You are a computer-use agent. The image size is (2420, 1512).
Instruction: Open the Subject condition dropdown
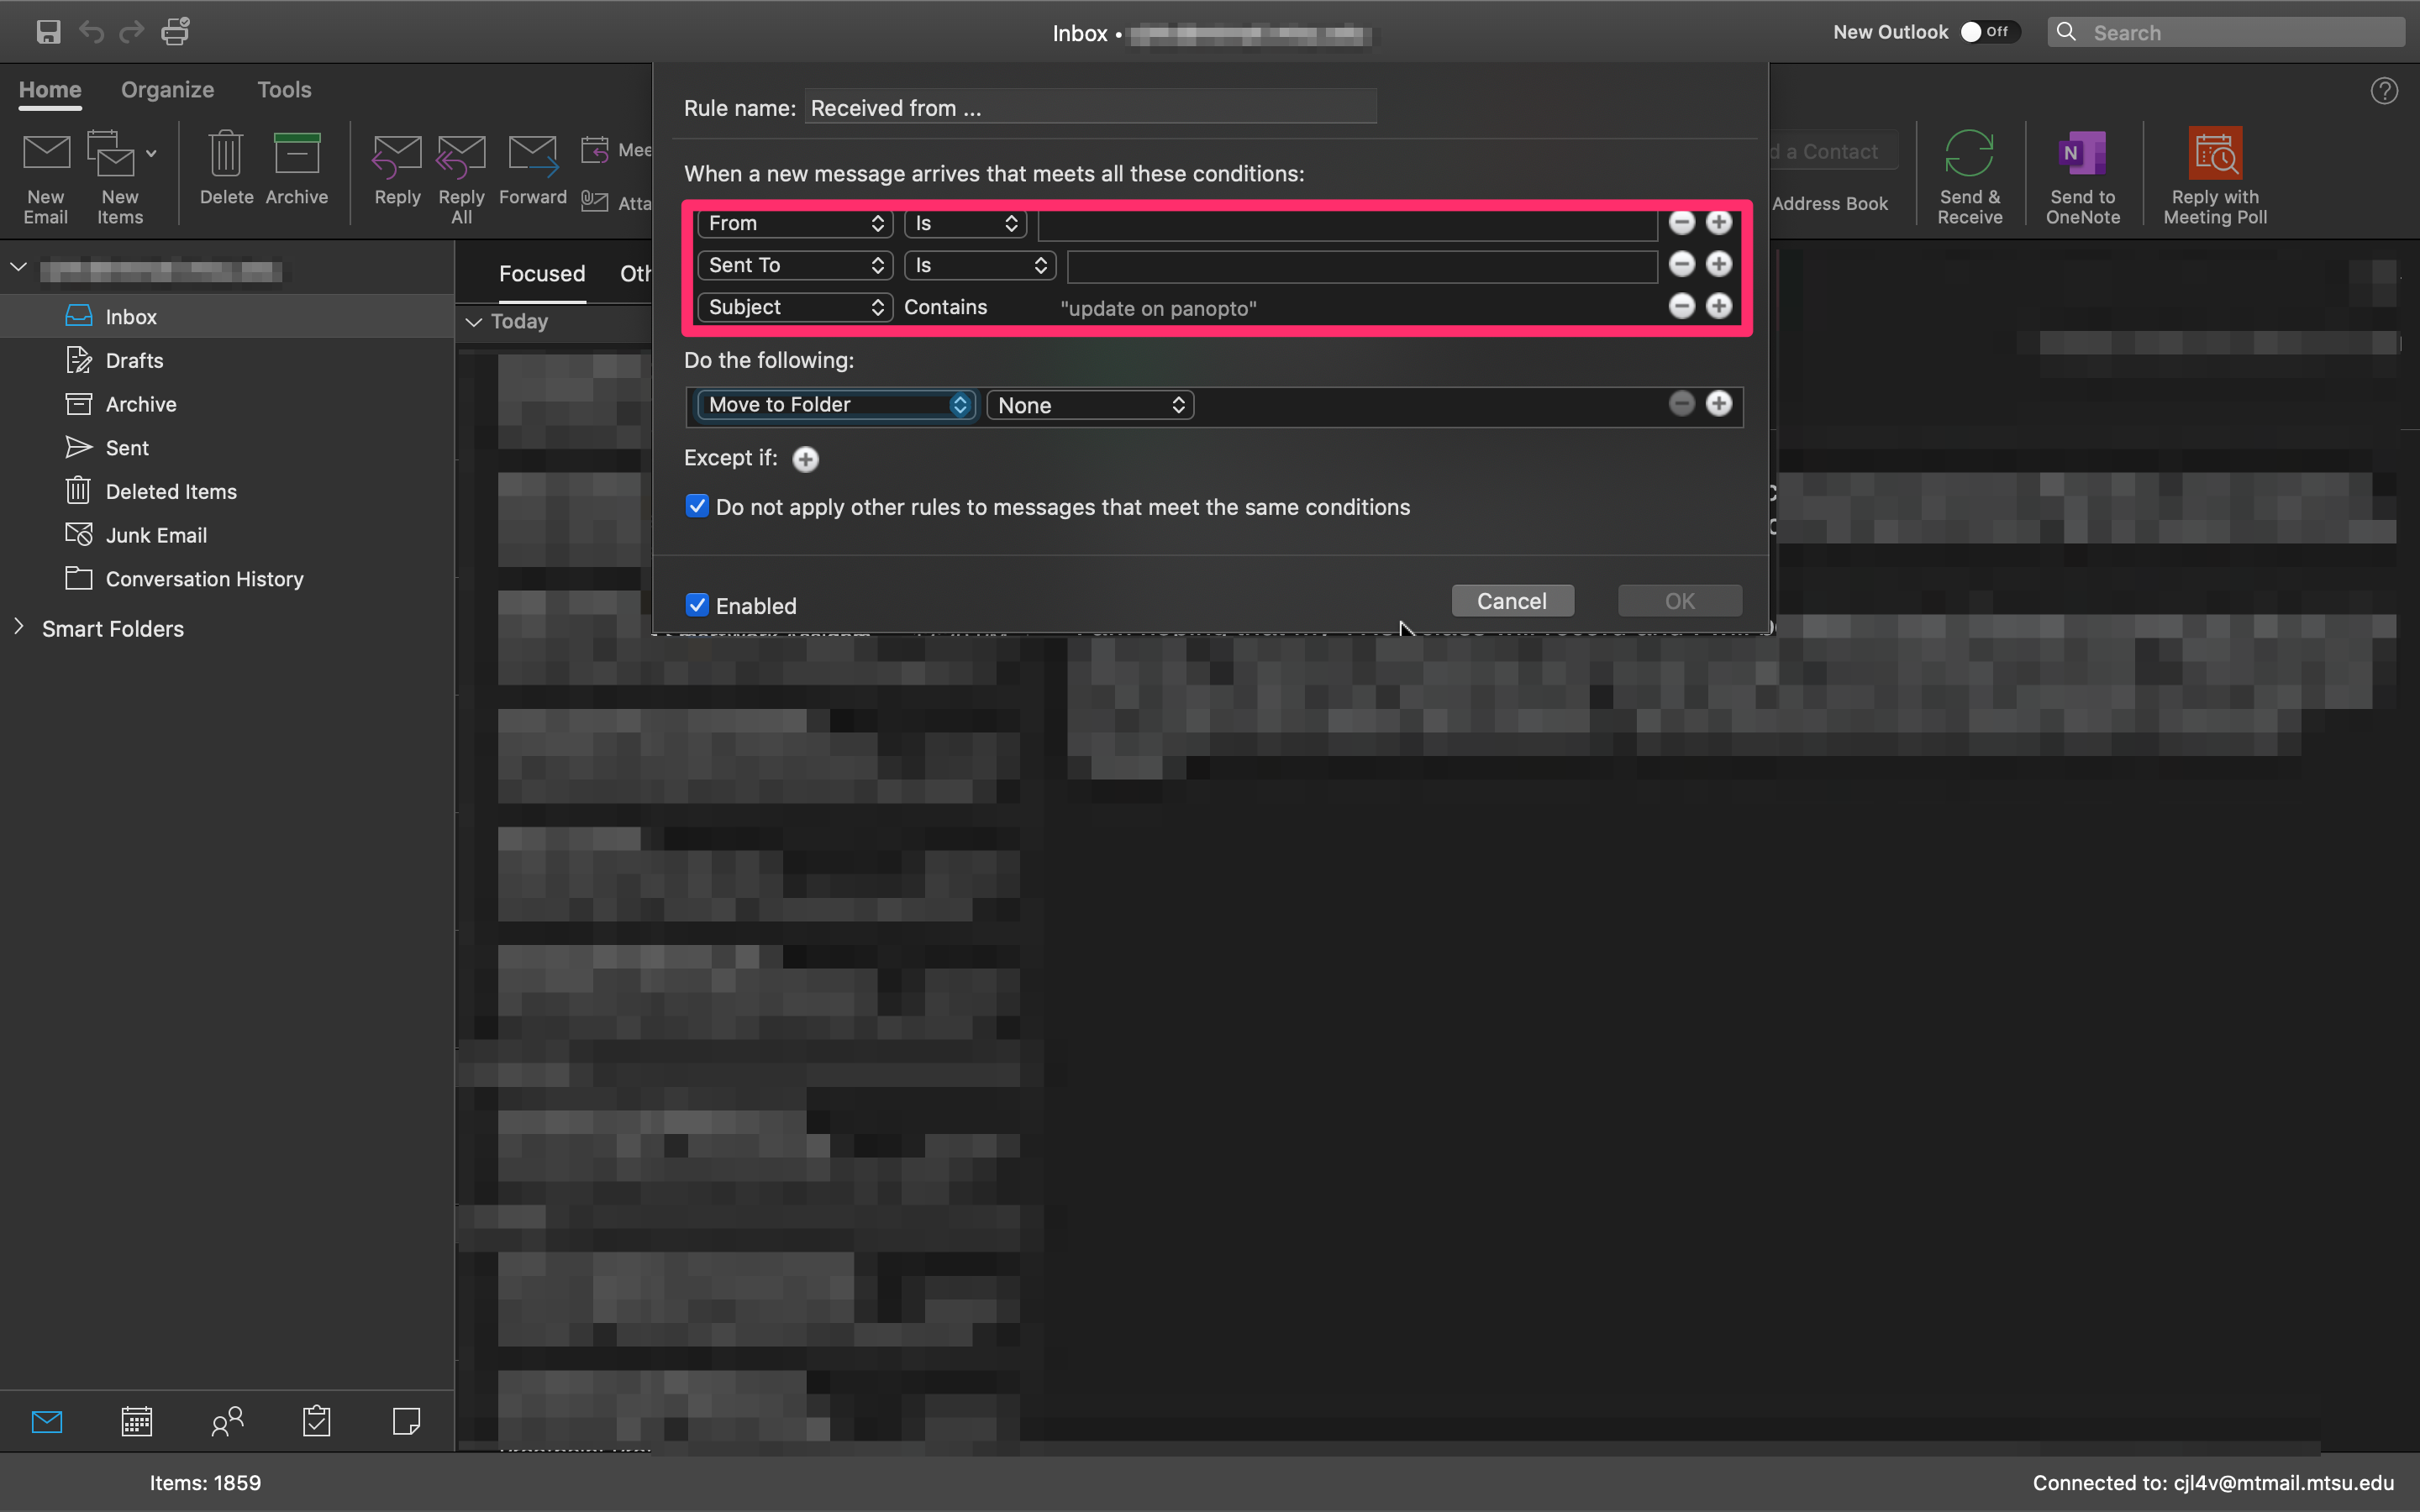coord(795,307)
